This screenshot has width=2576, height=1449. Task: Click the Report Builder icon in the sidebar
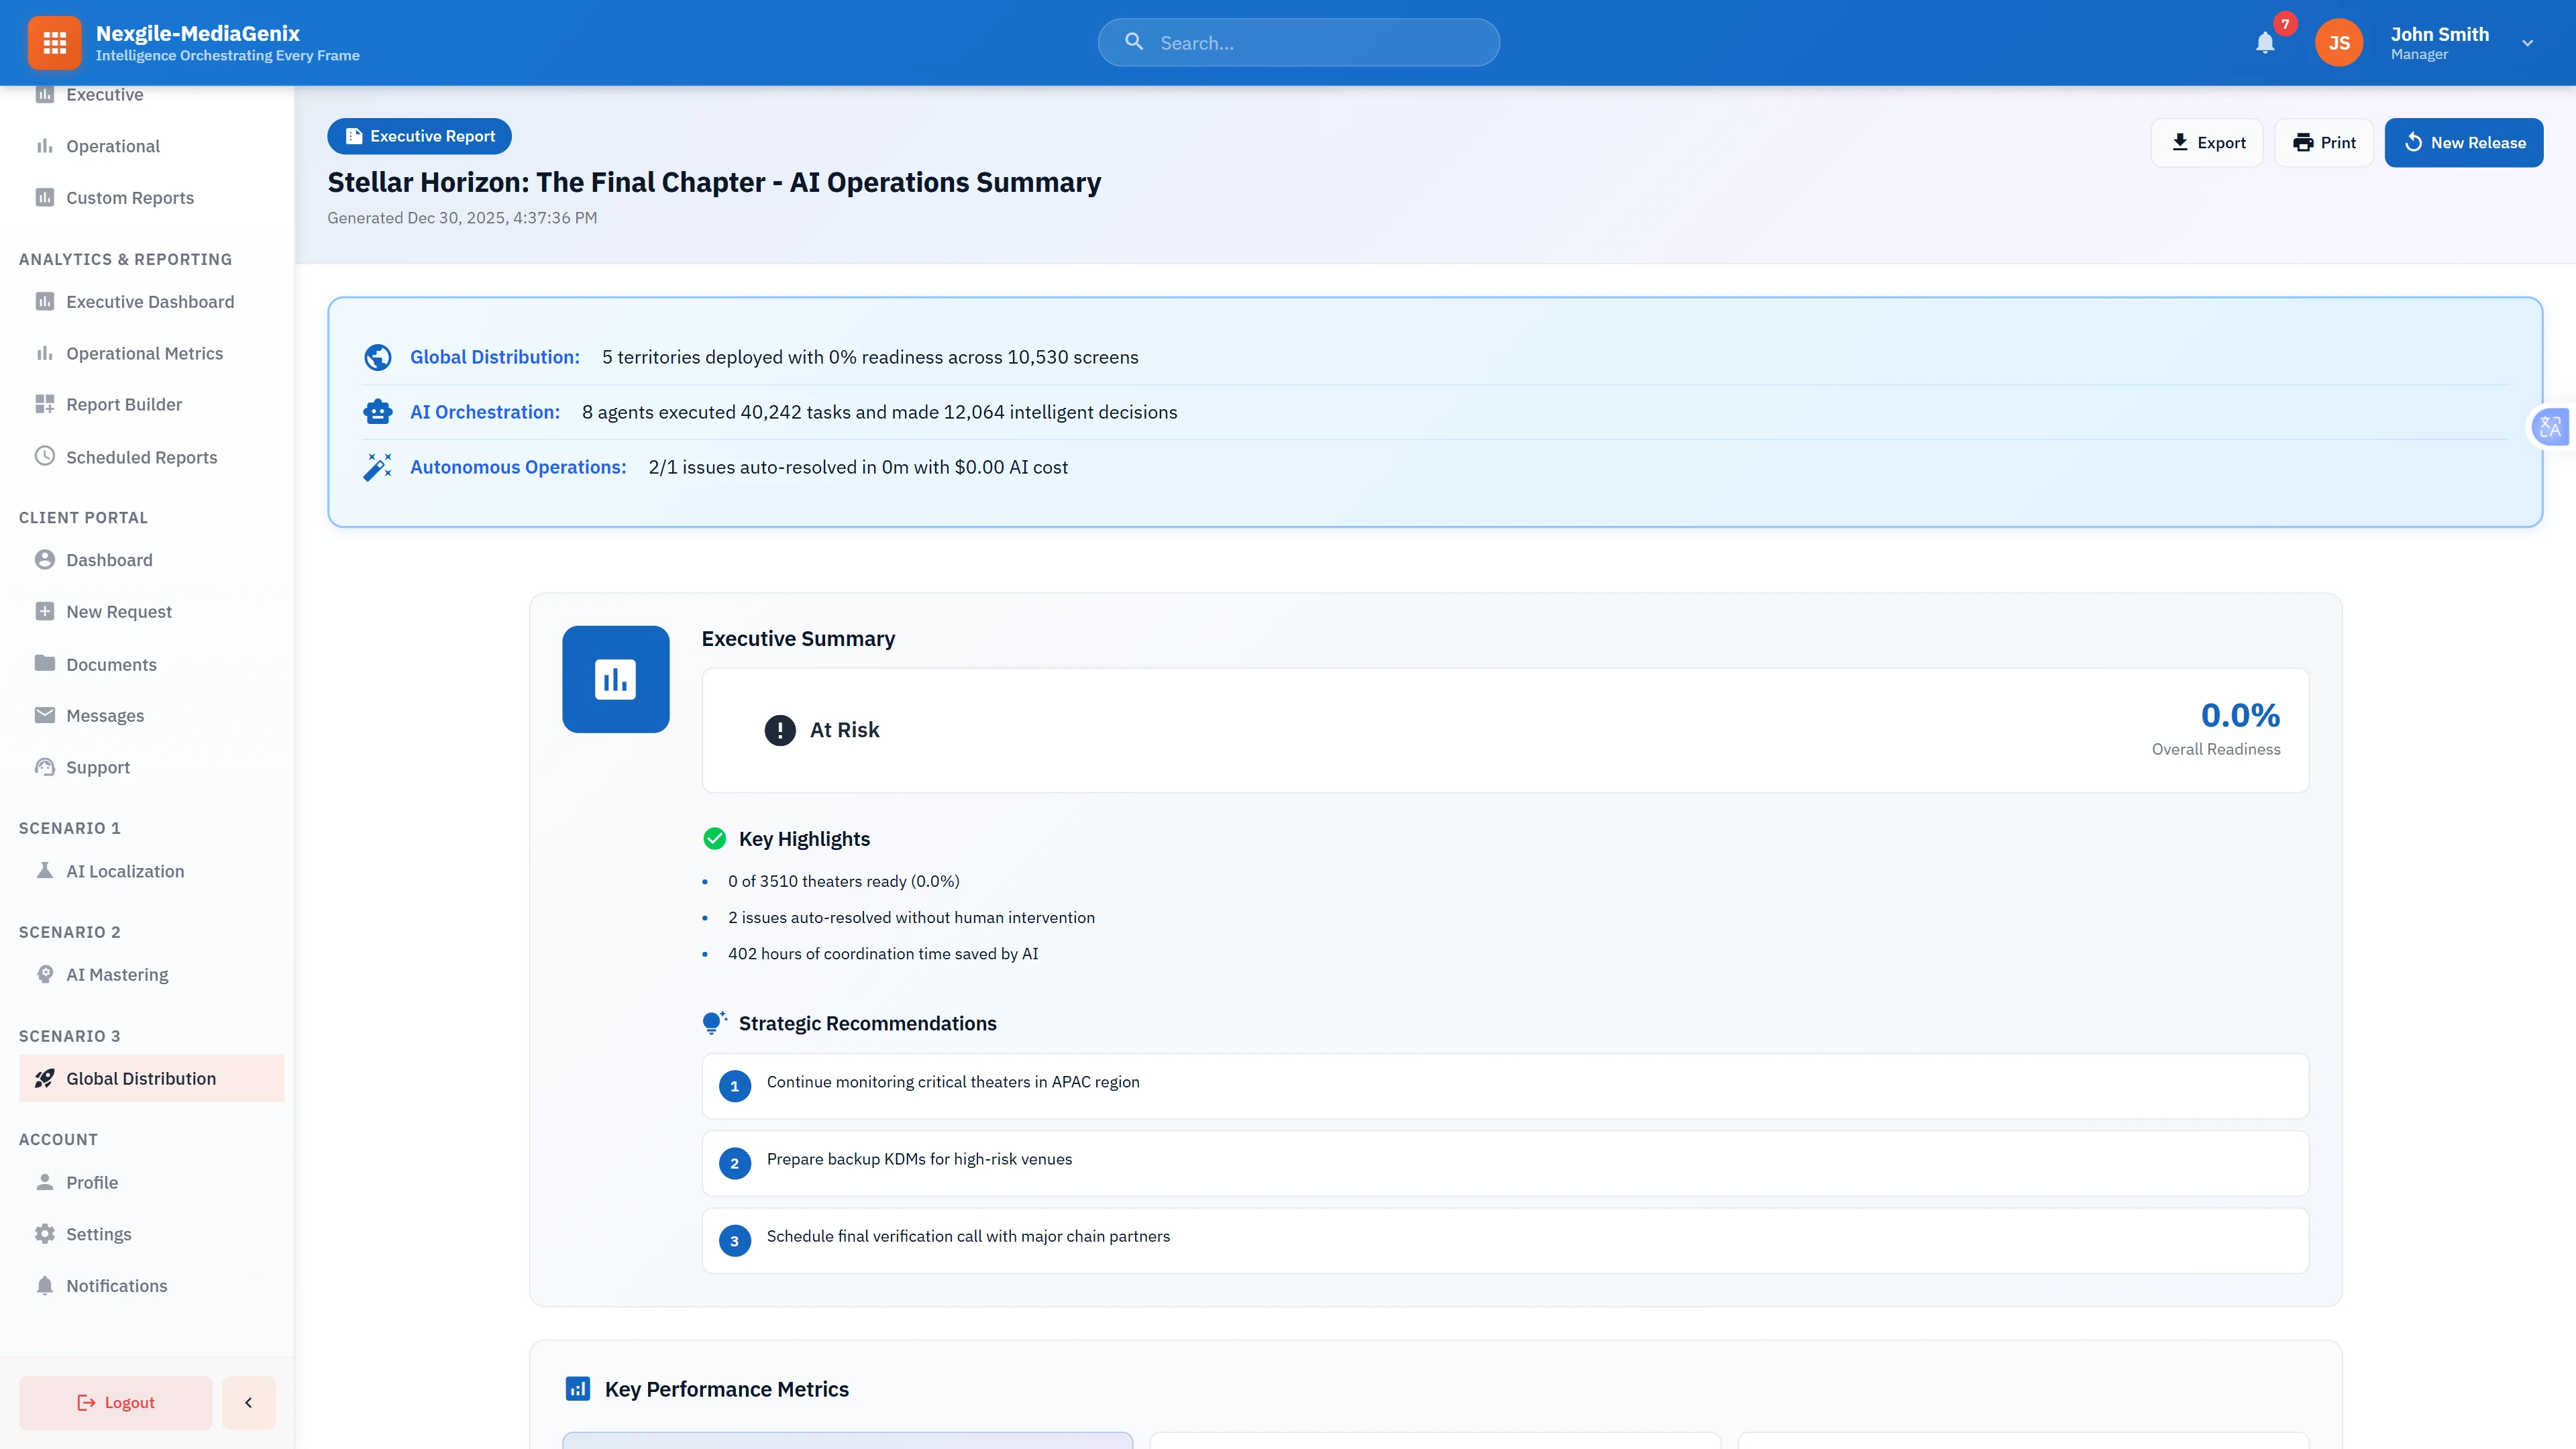45,404
